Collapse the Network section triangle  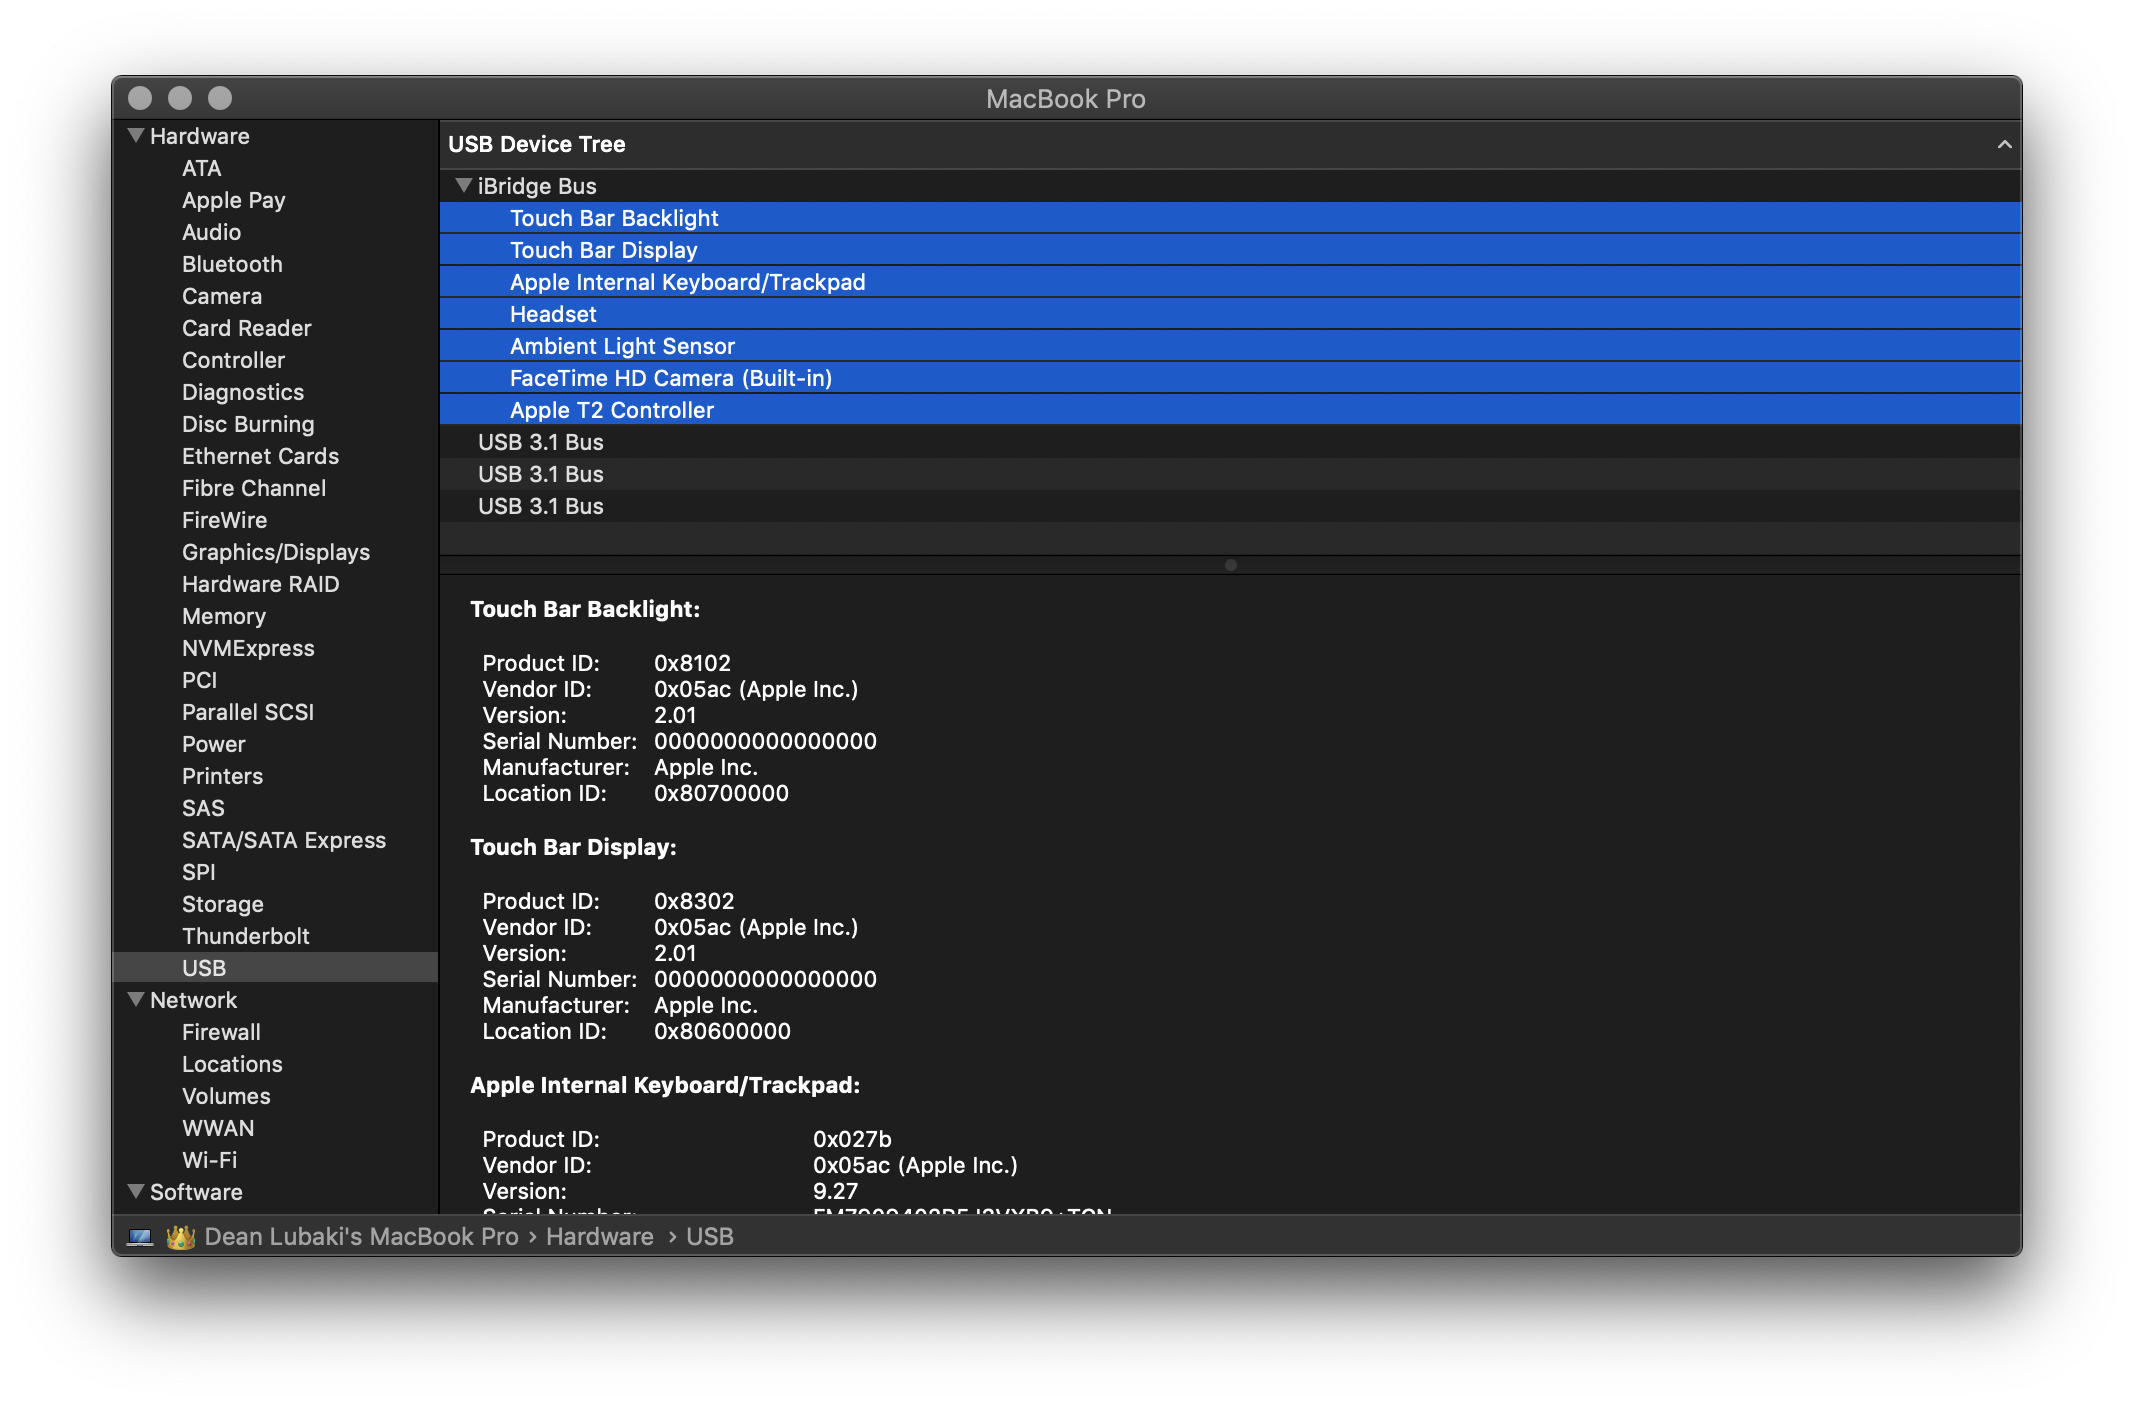coord(136,999)
